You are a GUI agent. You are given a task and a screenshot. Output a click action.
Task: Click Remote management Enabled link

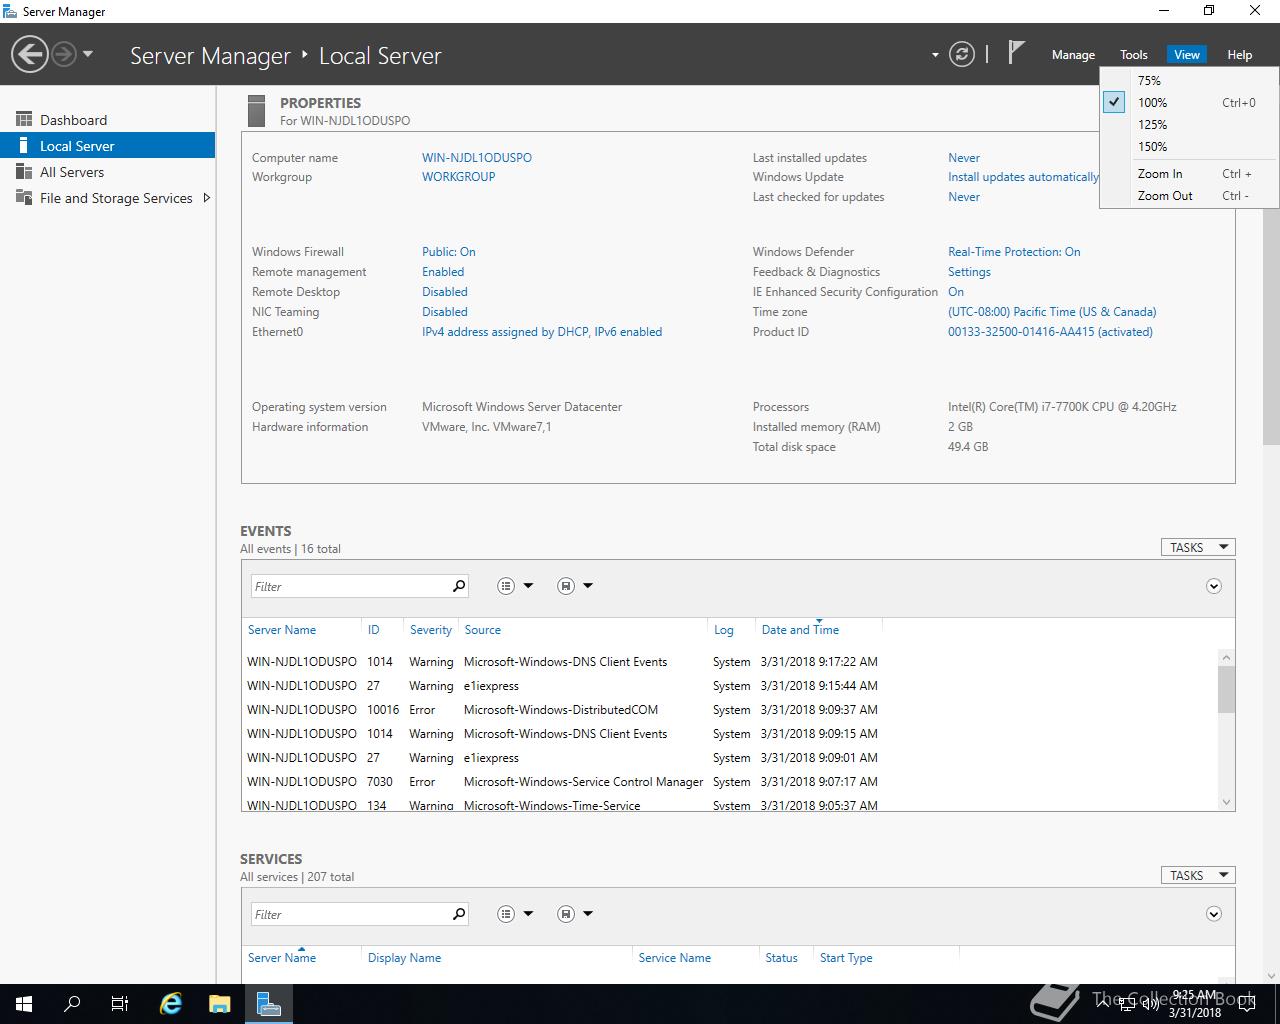[x=443, y=272]
